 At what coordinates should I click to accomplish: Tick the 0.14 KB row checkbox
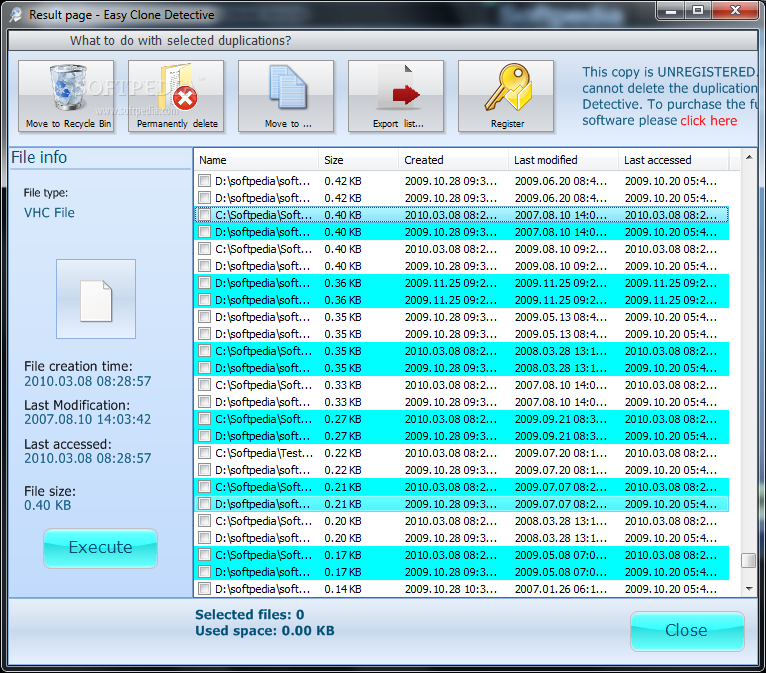[x=204, y=589]
